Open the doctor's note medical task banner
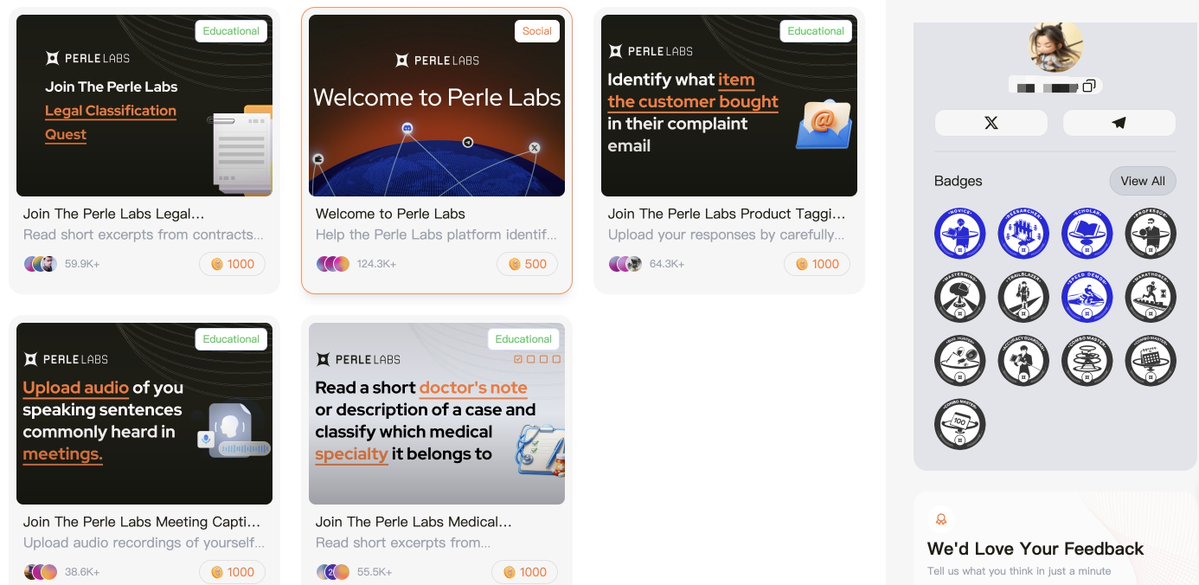Screen dimensions: 1199x585 click(x=437, y=414)
